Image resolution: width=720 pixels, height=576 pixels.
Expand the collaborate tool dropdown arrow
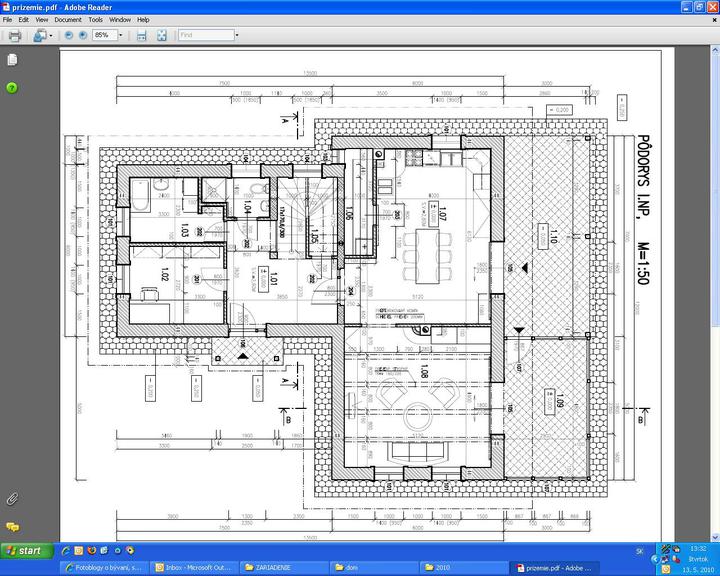click(x=51, y=35)
